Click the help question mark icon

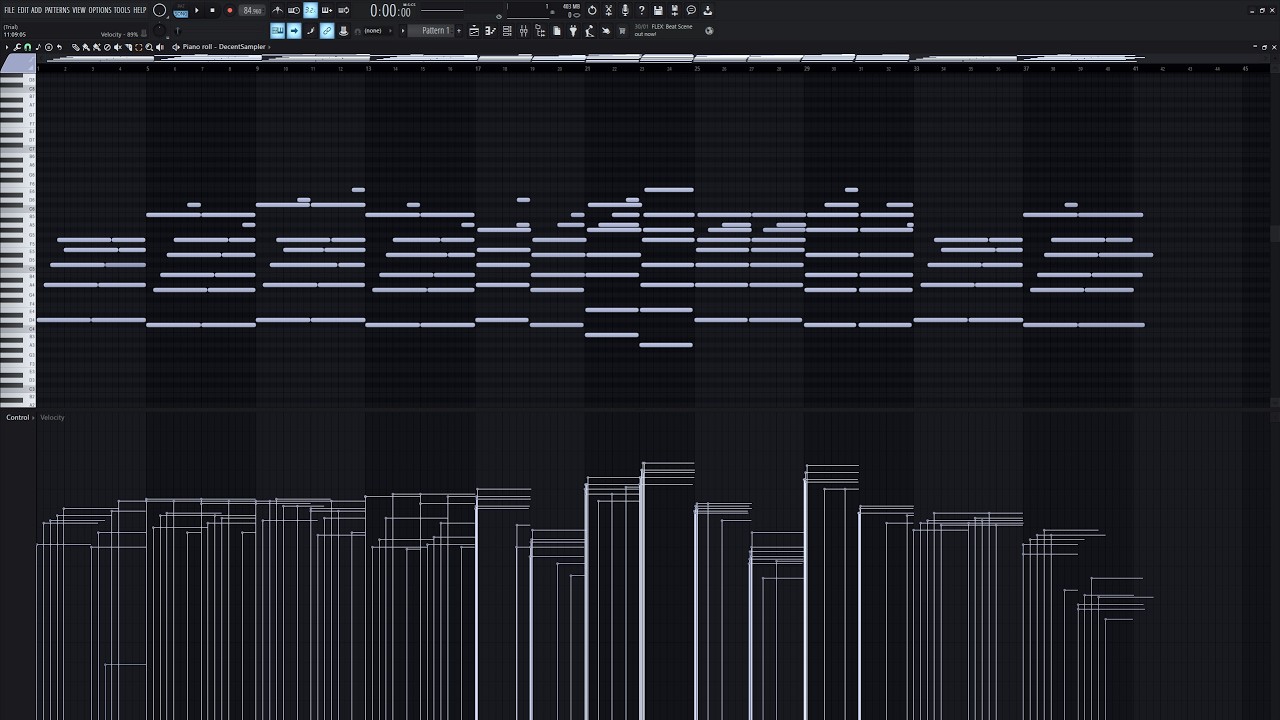tap(641, 10)
